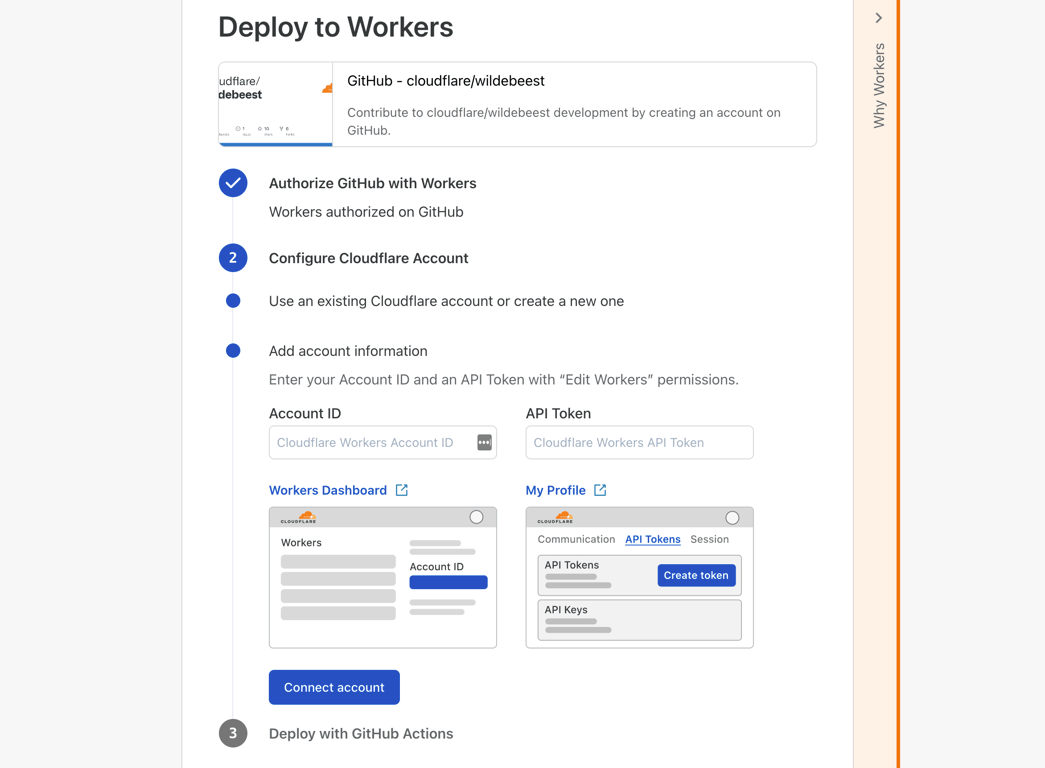Click the Cloudflare logo in Workers Dashboard illustration
Image resolution: width=1045 pixels, height=768 pixels.
pyautogui.click(x=298, y=517)
